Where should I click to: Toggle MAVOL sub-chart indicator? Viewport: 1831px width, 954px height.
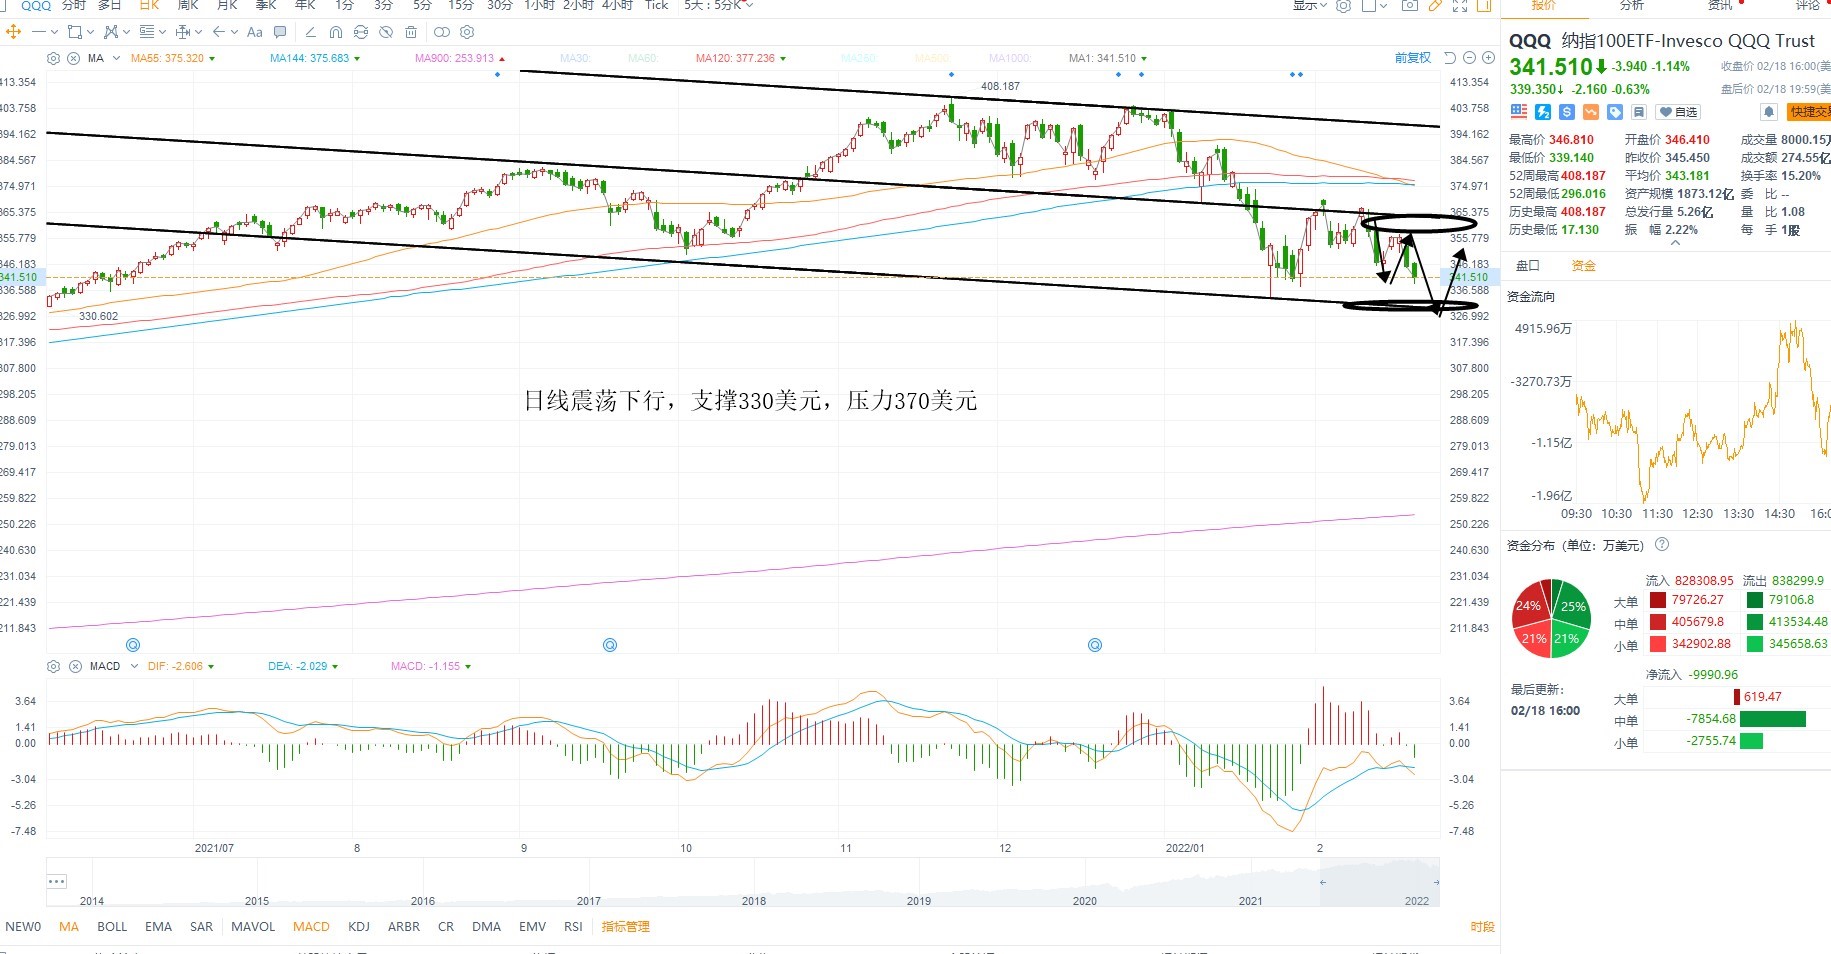tap(253, 927)
